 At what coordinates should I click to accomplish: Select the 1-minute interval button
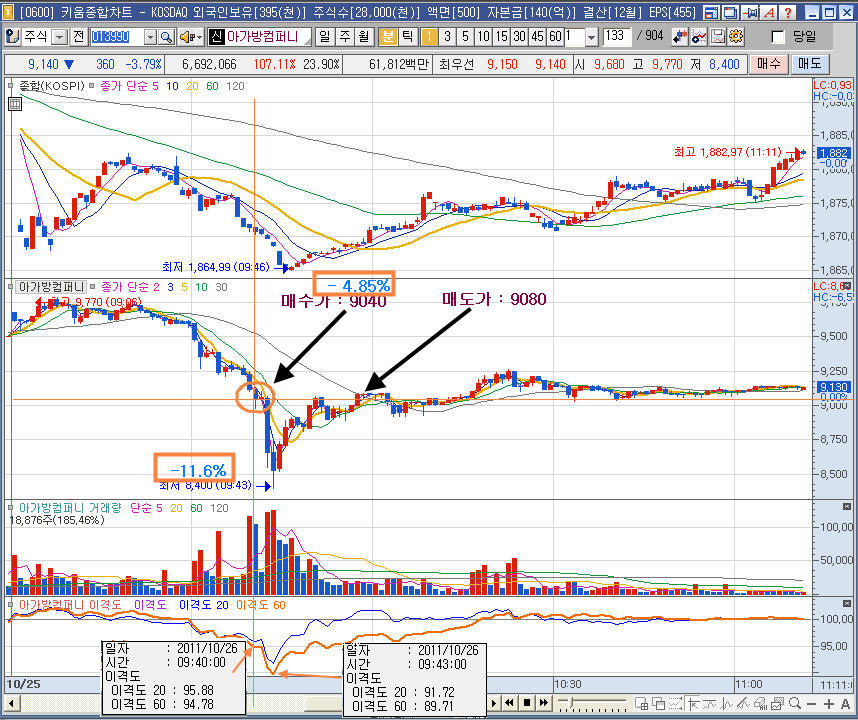click(x=430, y=37)
